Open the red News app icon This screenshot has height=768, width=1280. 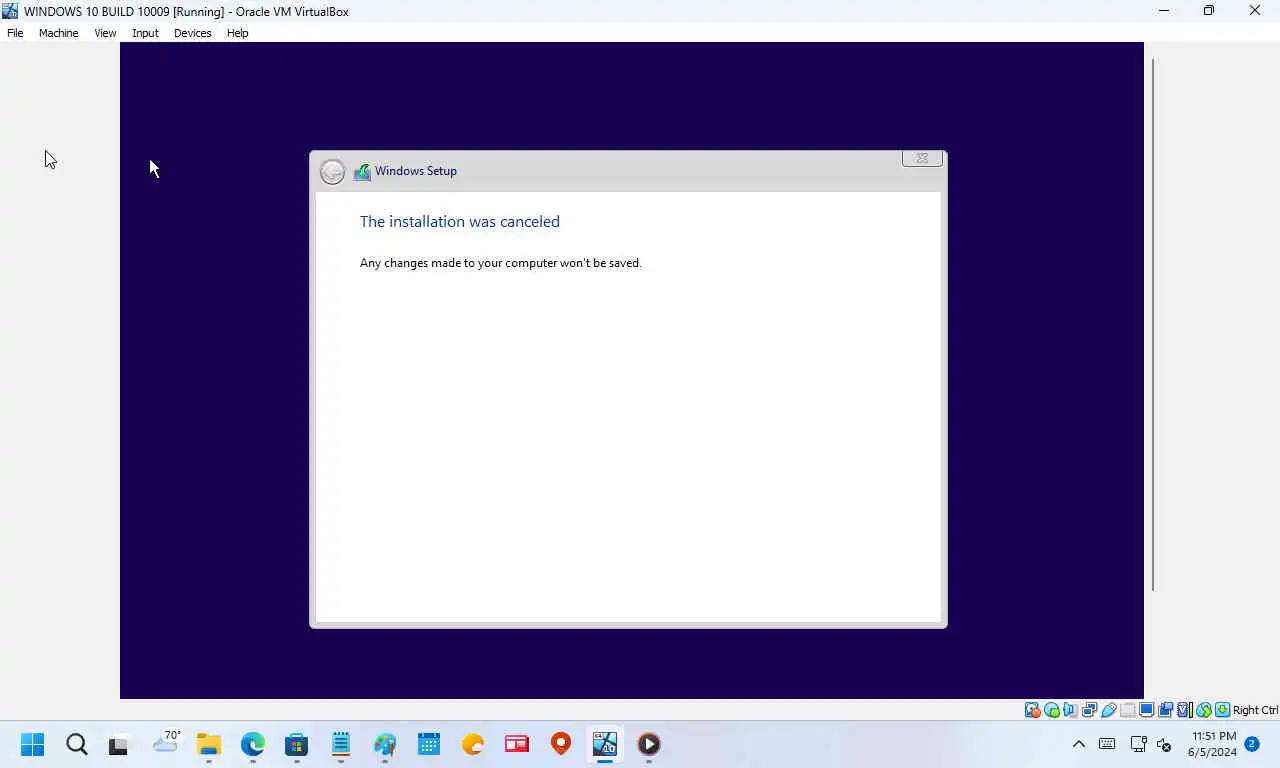517,744
